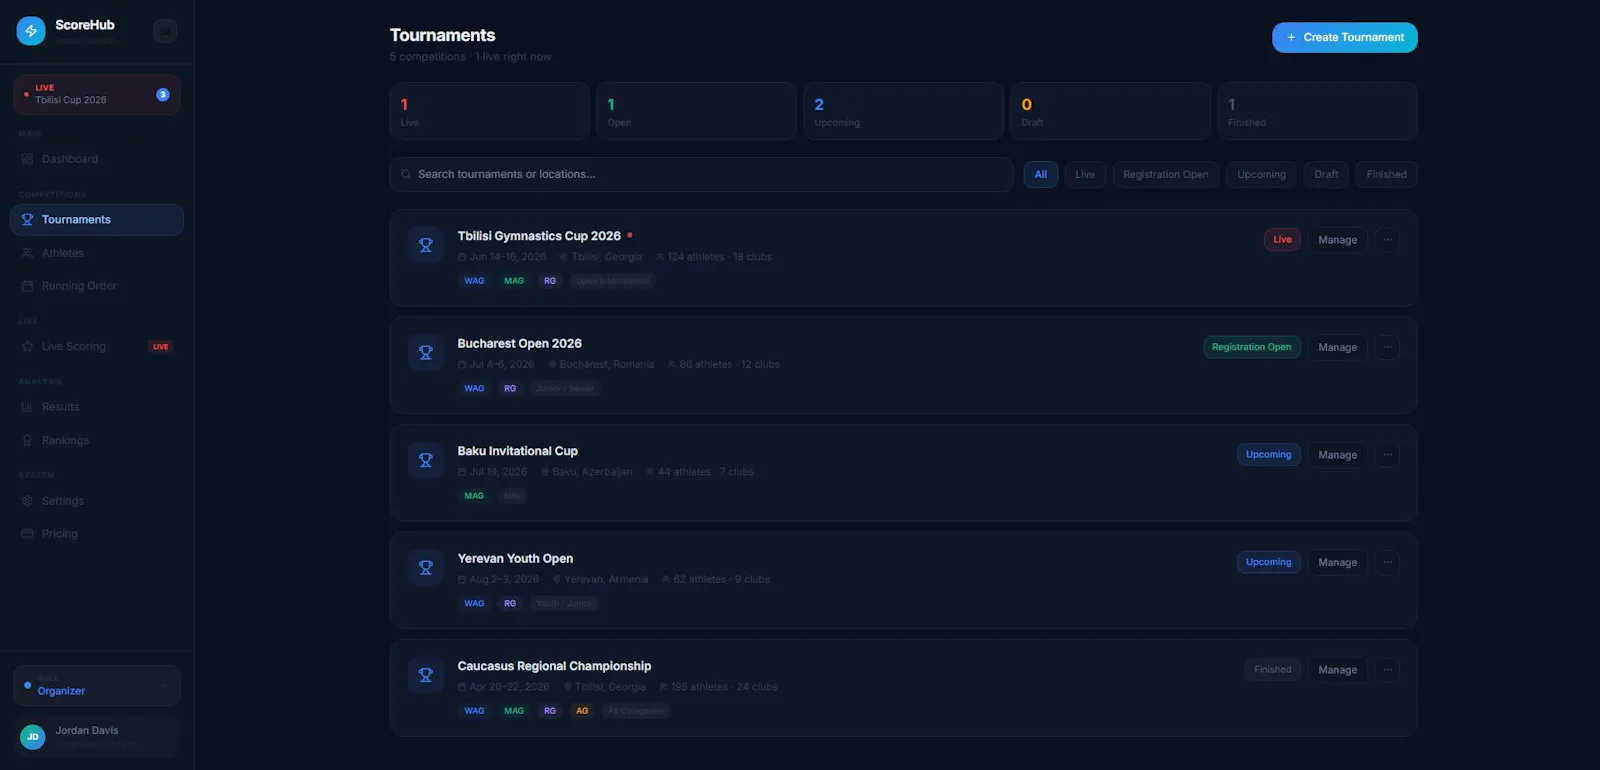1600x770 pixels.
Task: Open Live Scoring from the sidebar
Action: pyautogui.click(x=97, y=346)
